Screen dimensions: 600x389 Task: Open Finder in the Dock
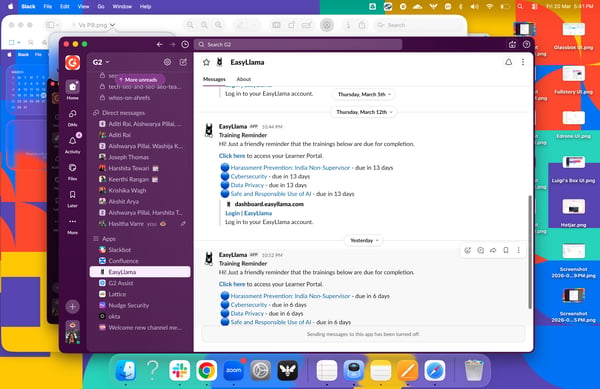[x=126, y=370]
